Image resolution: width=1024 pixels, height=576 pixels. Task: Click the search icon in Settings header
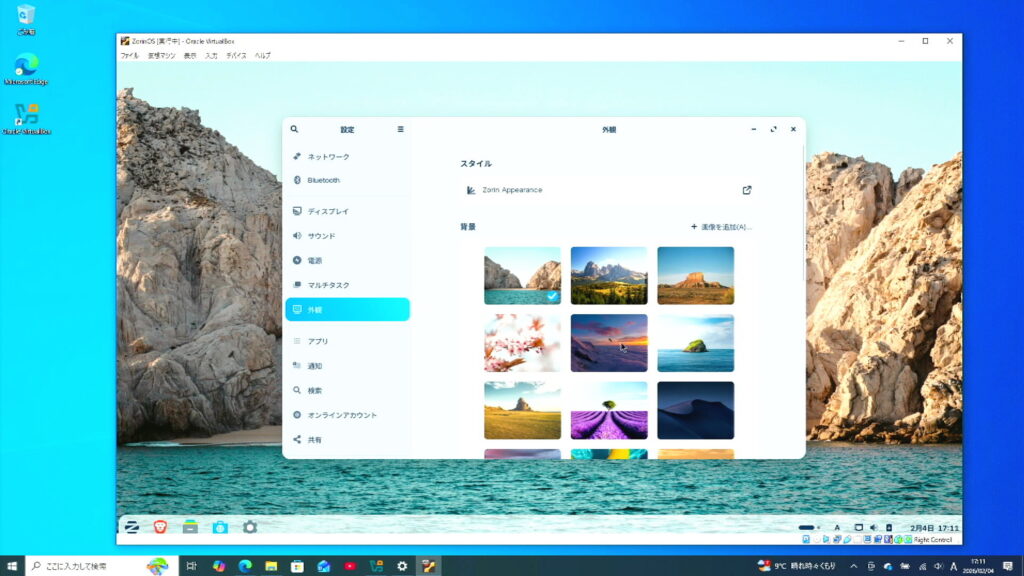(294, 129)
